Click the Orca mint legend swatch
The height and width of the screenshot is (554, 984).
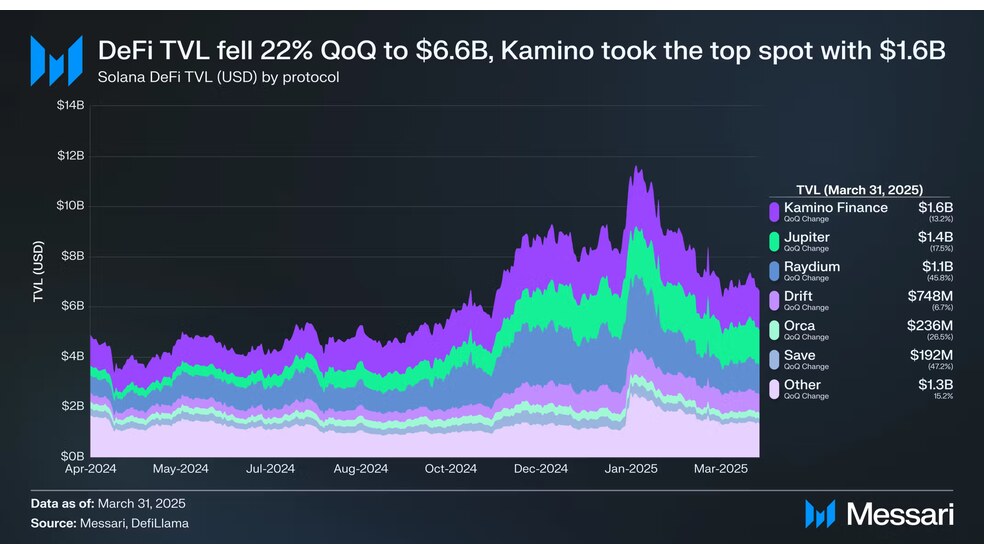(x=774, y=329)
